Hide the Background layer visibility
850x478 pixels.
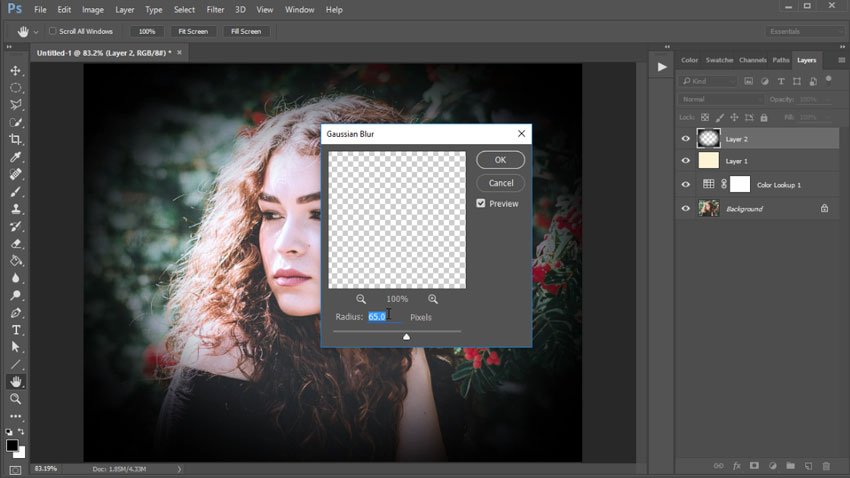click(685, 209)
